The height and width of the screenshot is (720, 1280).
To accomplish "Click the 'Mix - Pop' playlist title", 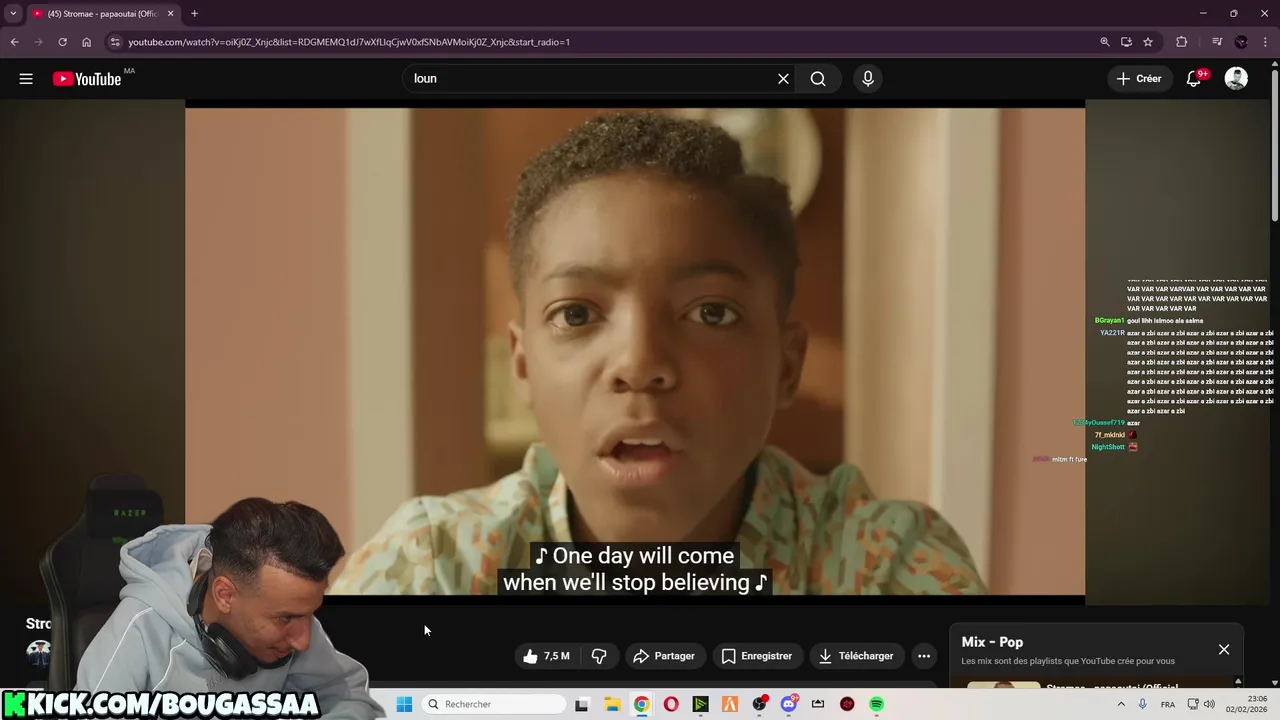I will tap(992, 642).
